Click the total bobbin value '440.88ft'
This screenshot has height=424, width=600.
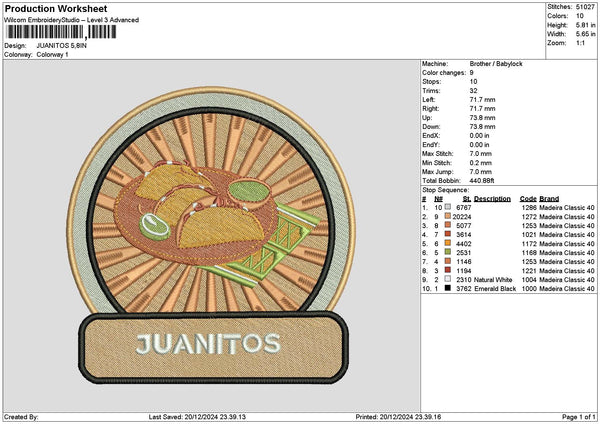(482, 181)
